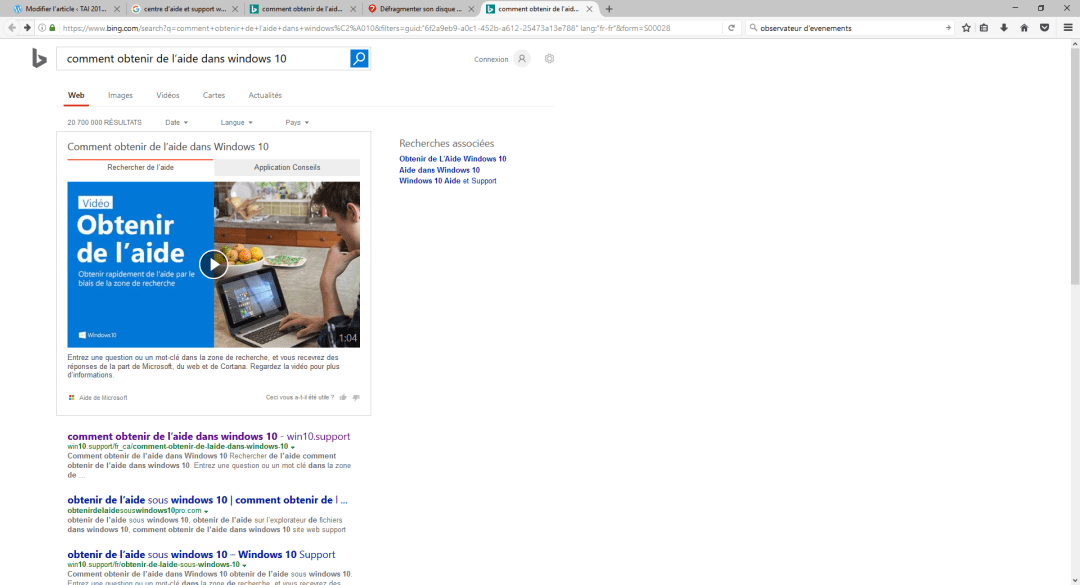The width and height of the screenshot is (1080, 585).
Task: Open Bing settings gear icon
Action: pyautogui.click(x=549, y=59)
